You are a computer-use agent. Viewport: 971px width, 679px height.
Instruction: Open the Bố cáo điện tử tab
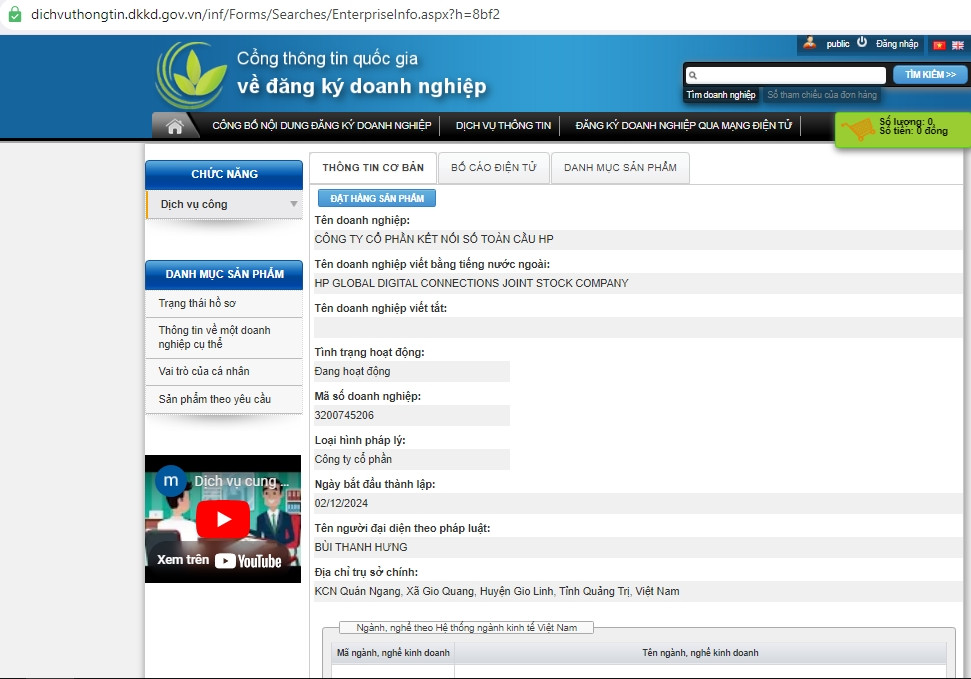point(493,168)
